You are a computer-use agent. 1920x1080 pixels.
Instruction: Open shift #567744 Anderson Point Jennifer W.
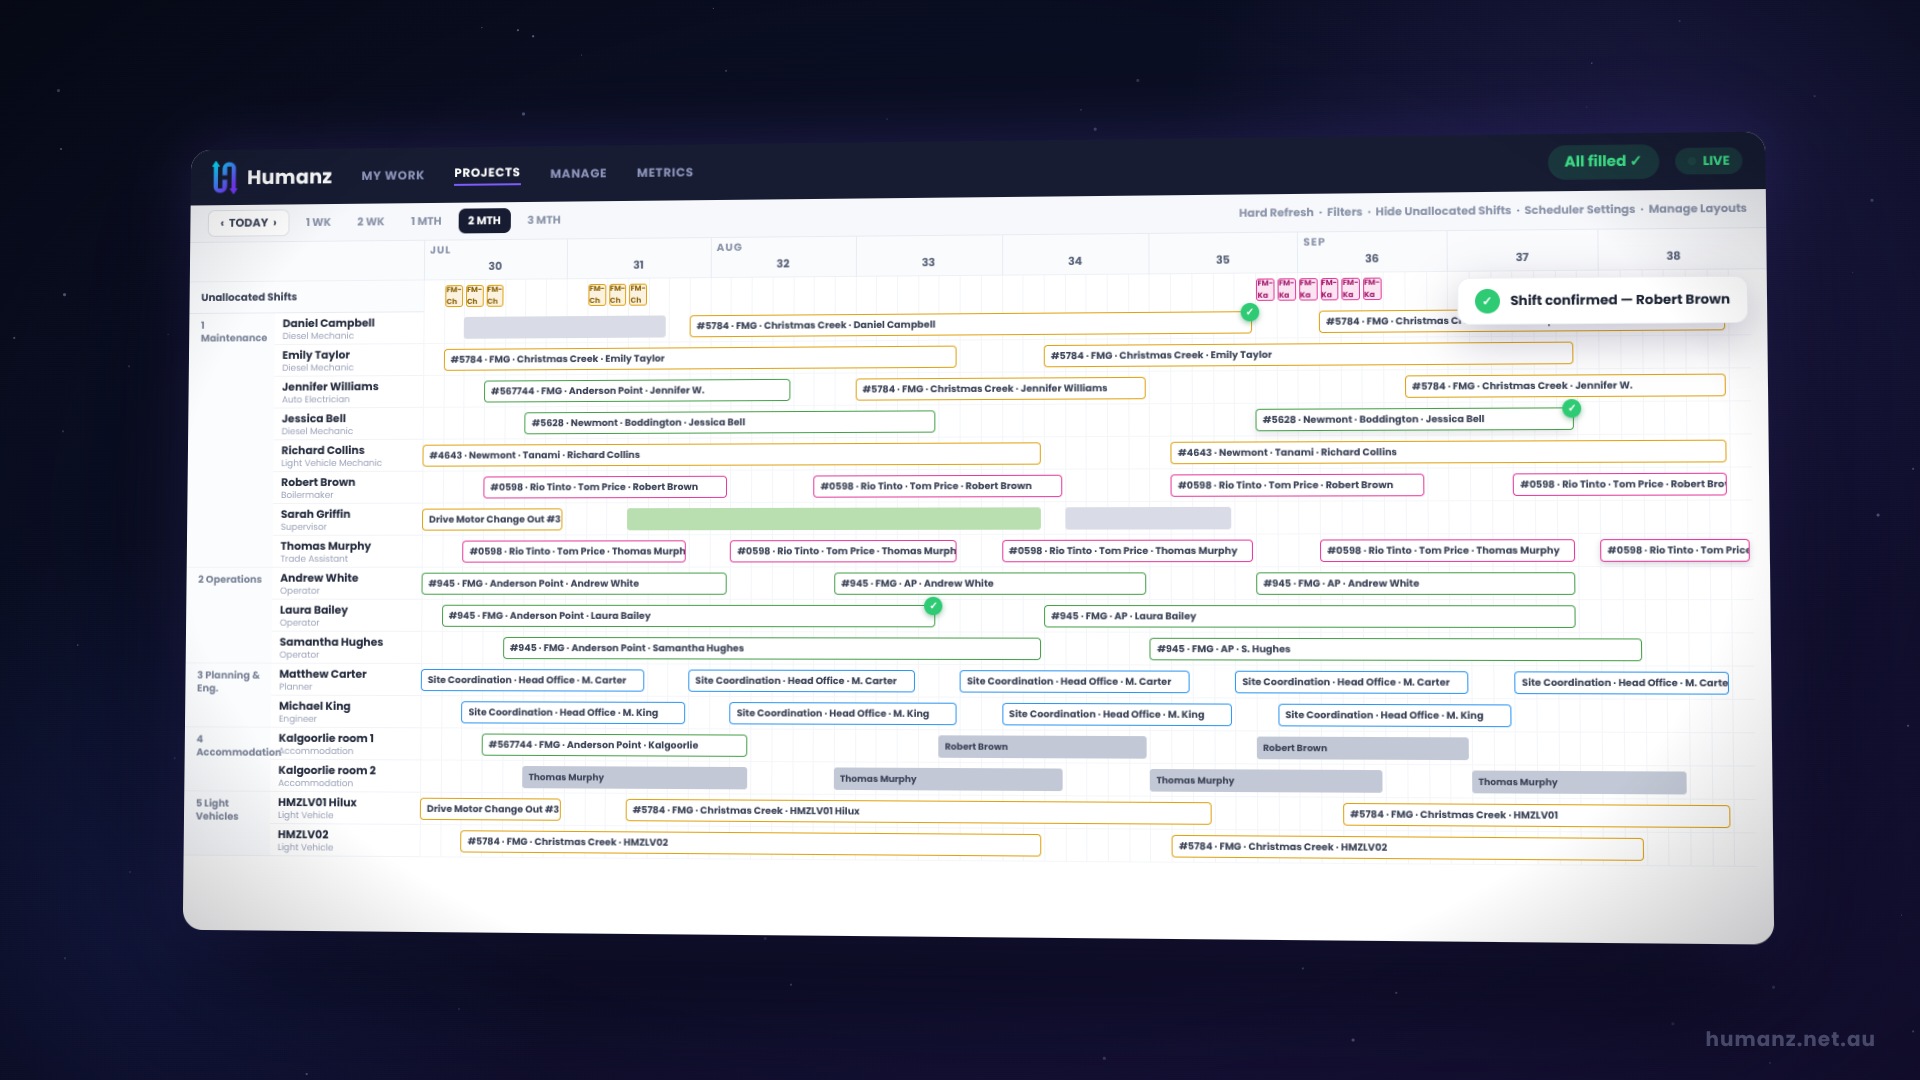637,390
